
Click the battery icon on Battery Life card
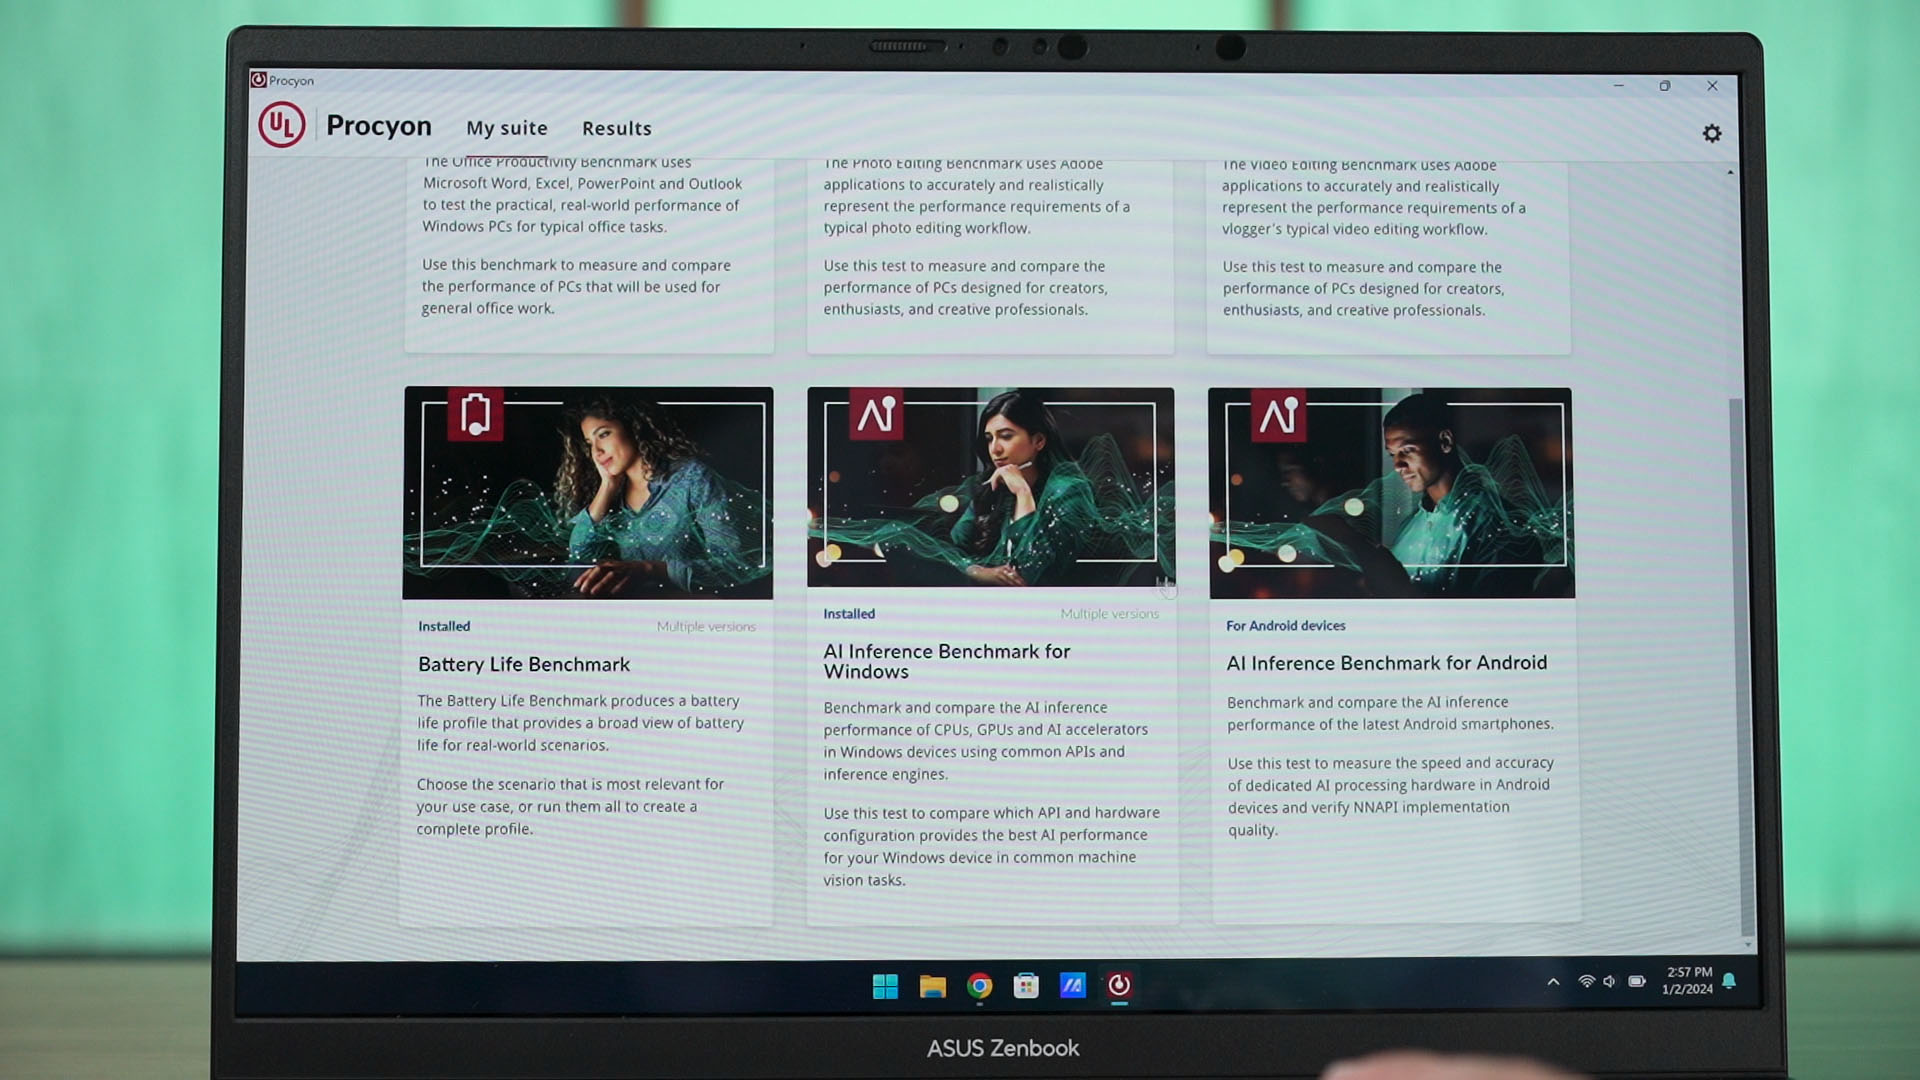pos(475,414)
